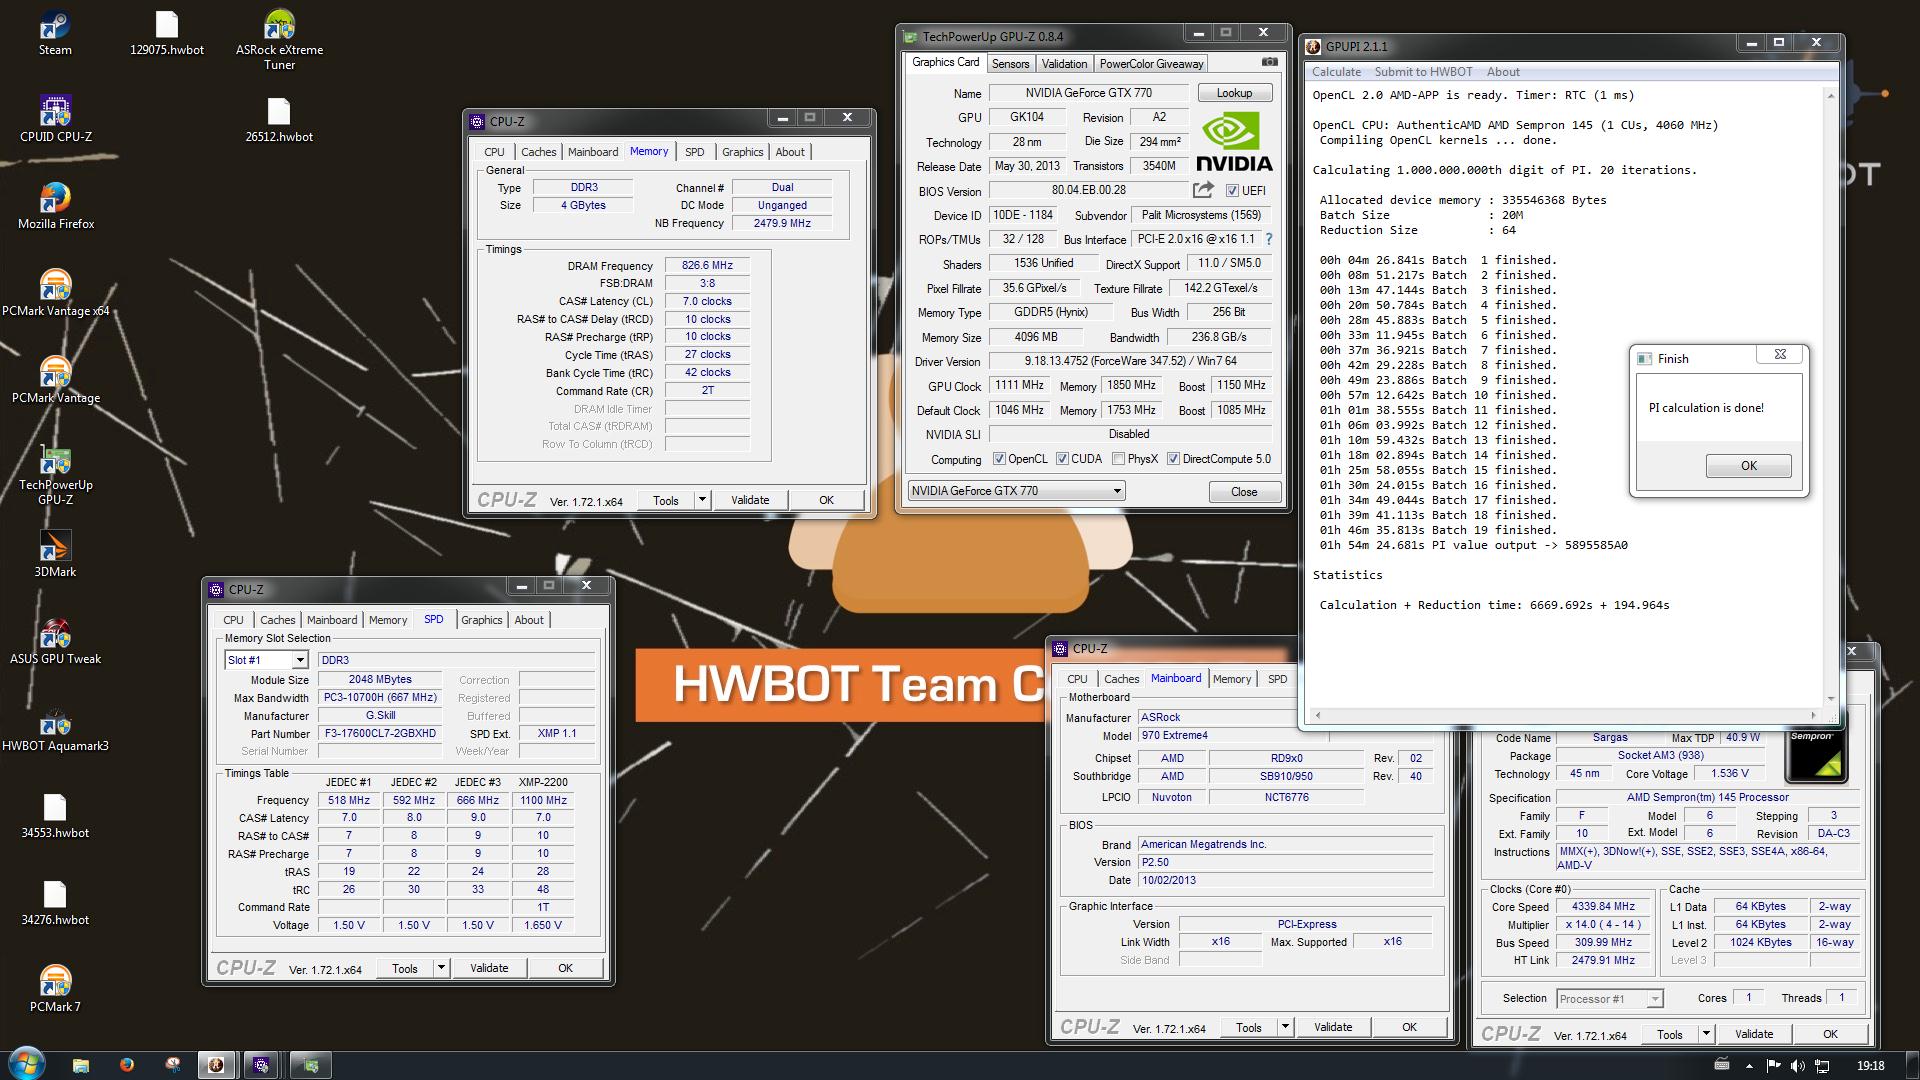The image size is (1920, 1080).
Task: Toggle DirectCompute 5.0 checkbox
Action: [1173, 459]
